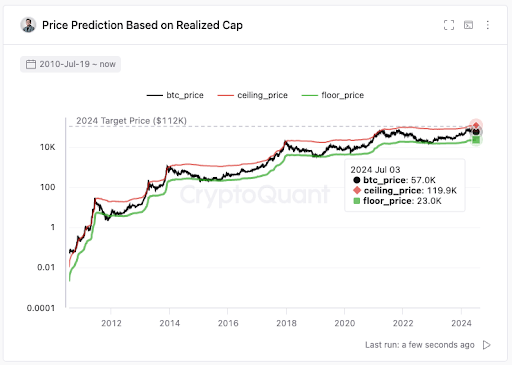The height and width of the screenshot is (365, 512).
Task: Toggle btc_price series in legend
Action: (175, 95)
